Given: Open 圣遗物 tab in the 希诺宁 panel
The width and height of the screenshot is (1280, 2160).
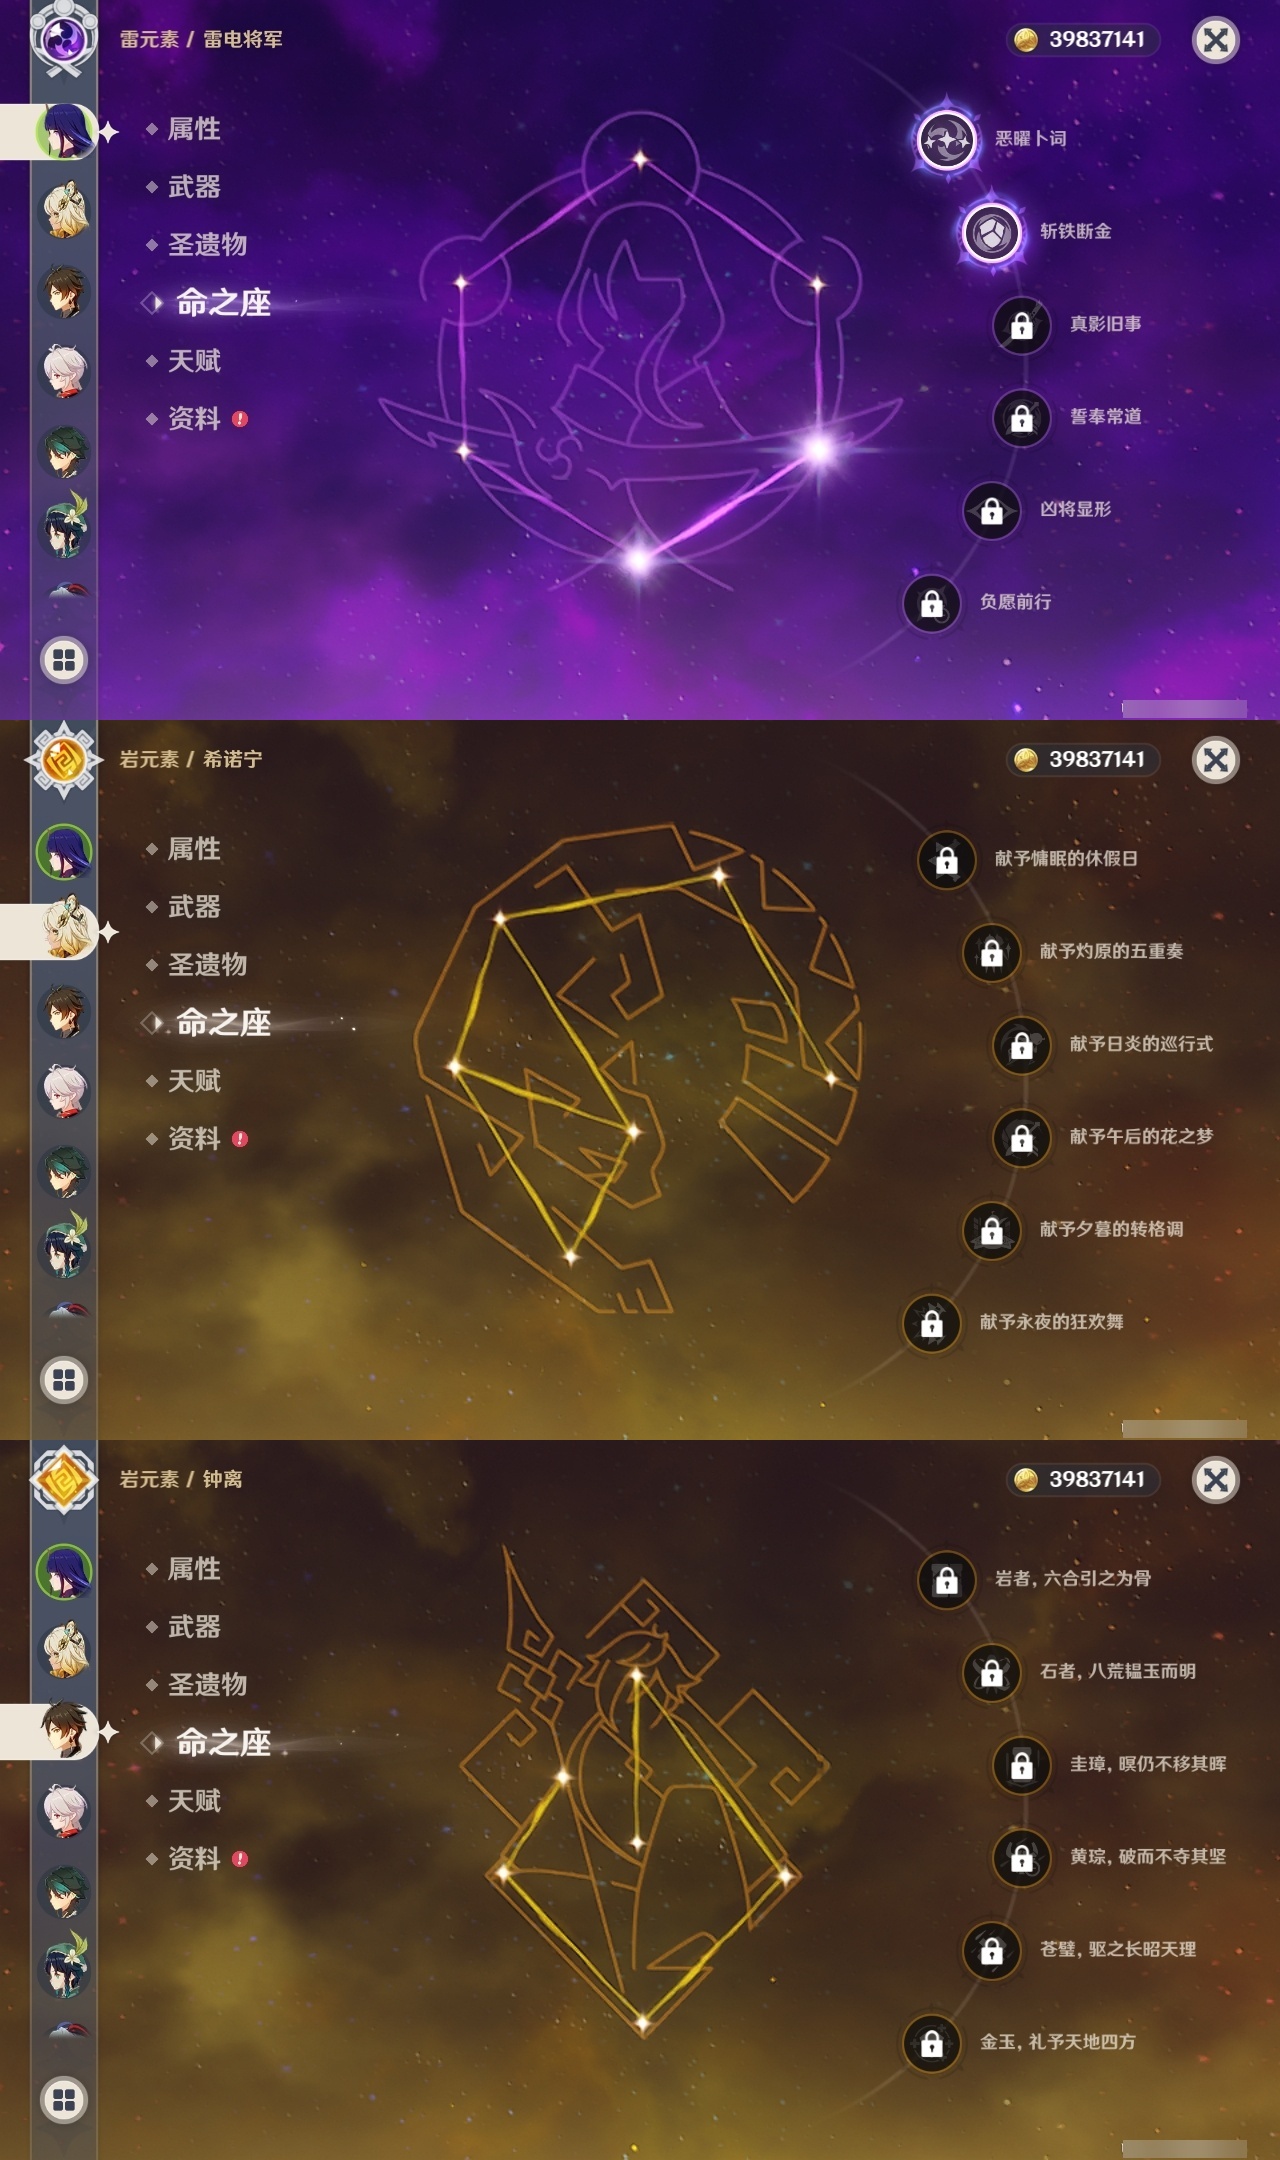Looking at the screenshot, I should (207, 965).
